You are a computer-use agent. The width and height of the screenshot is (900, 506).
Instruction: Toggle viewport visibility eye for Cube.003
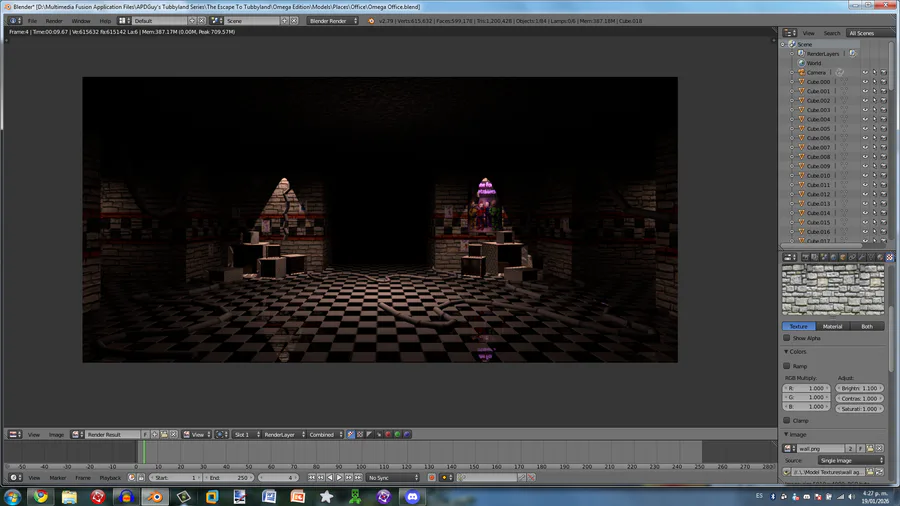point(865,110)
